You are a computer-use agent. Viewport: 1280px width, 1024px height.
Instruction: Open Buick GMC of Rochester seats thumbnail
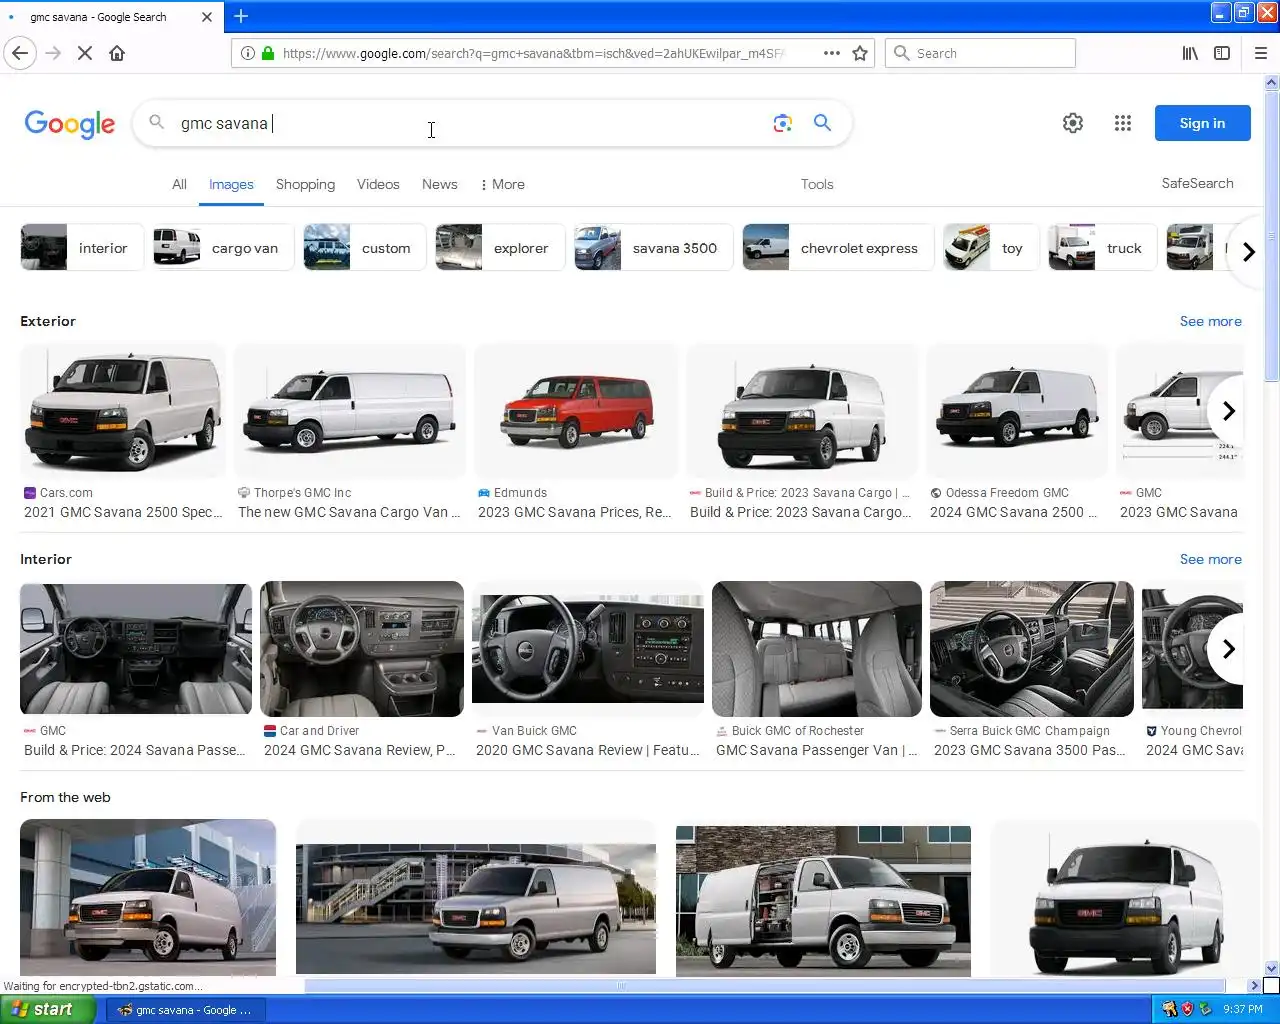click(x=817, y=649)
